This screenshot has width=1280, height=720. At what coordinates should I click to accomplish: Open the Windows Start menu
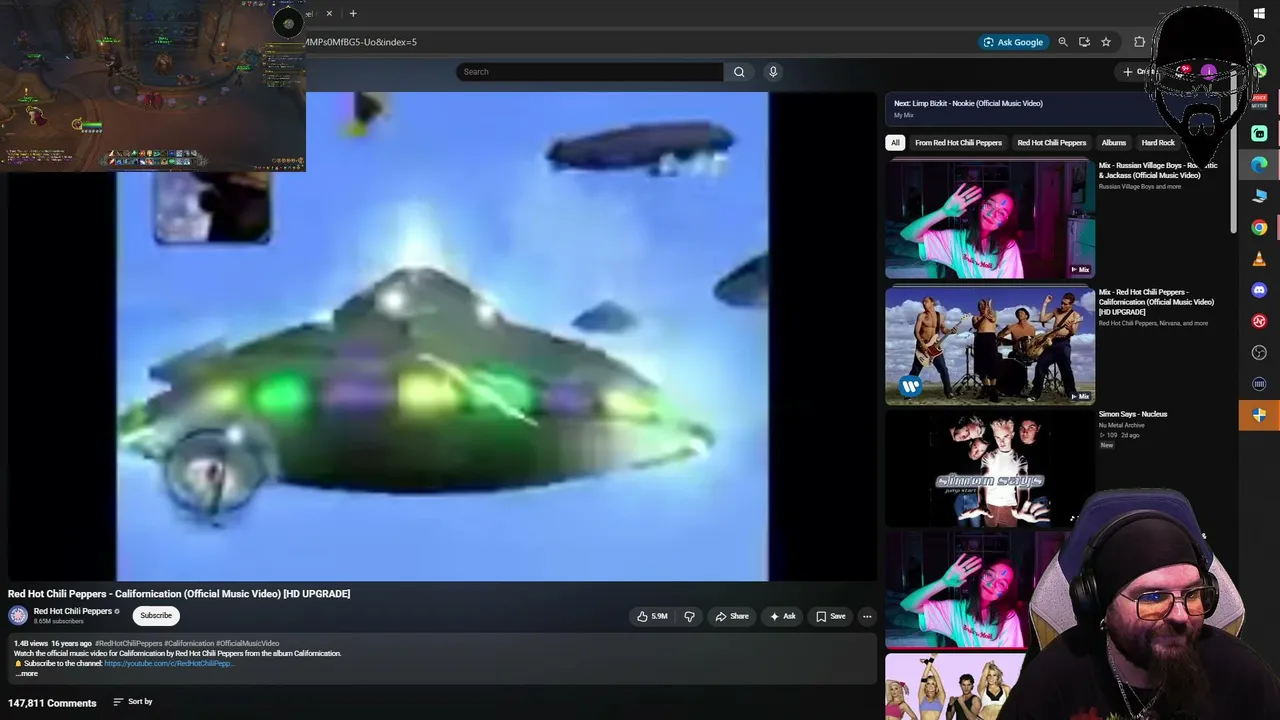[x=1259, y=13]
